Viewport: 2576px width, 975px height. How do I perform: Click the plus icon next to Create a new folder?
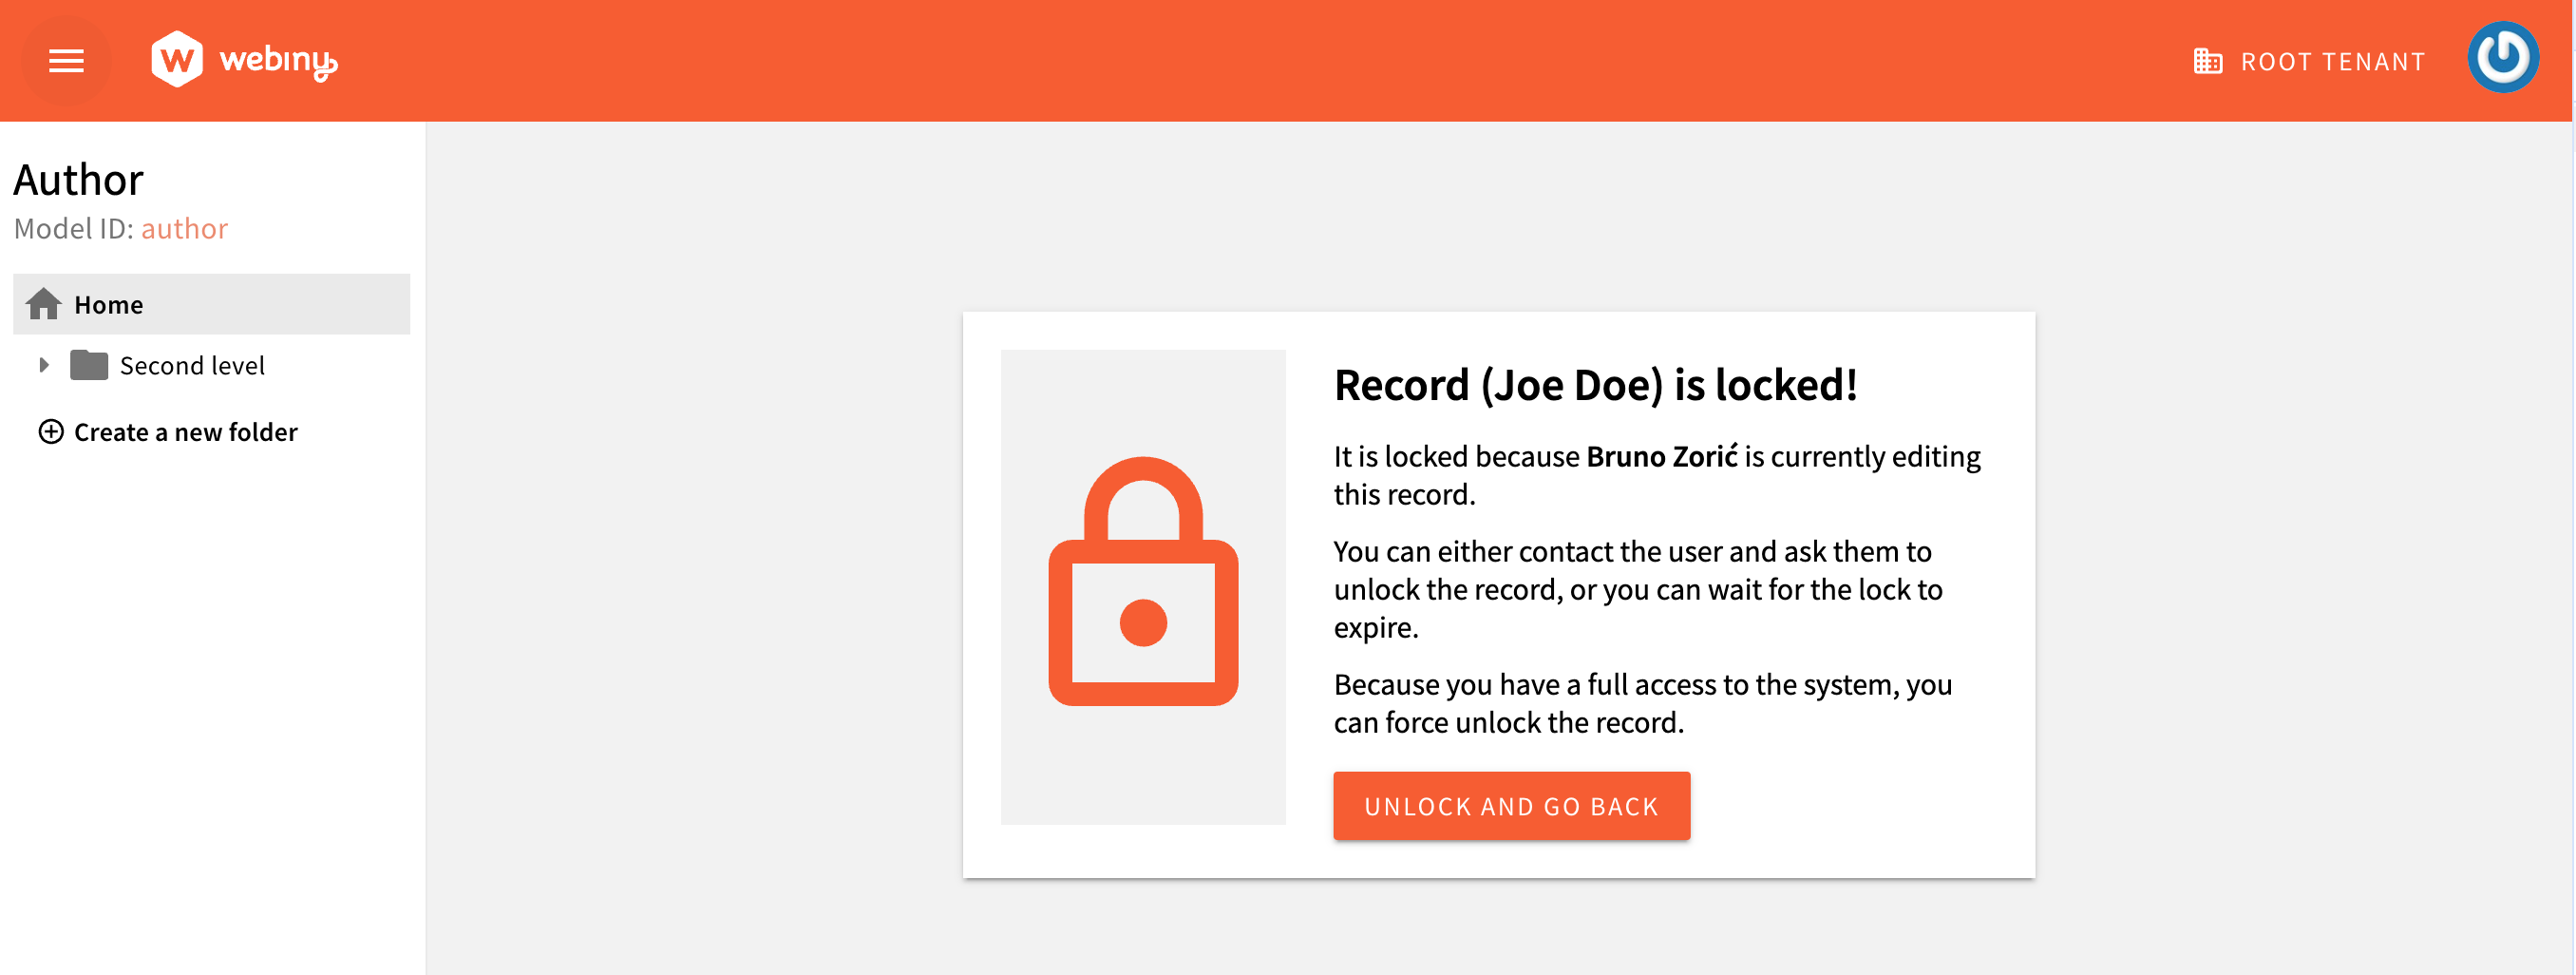click(51, 432)
